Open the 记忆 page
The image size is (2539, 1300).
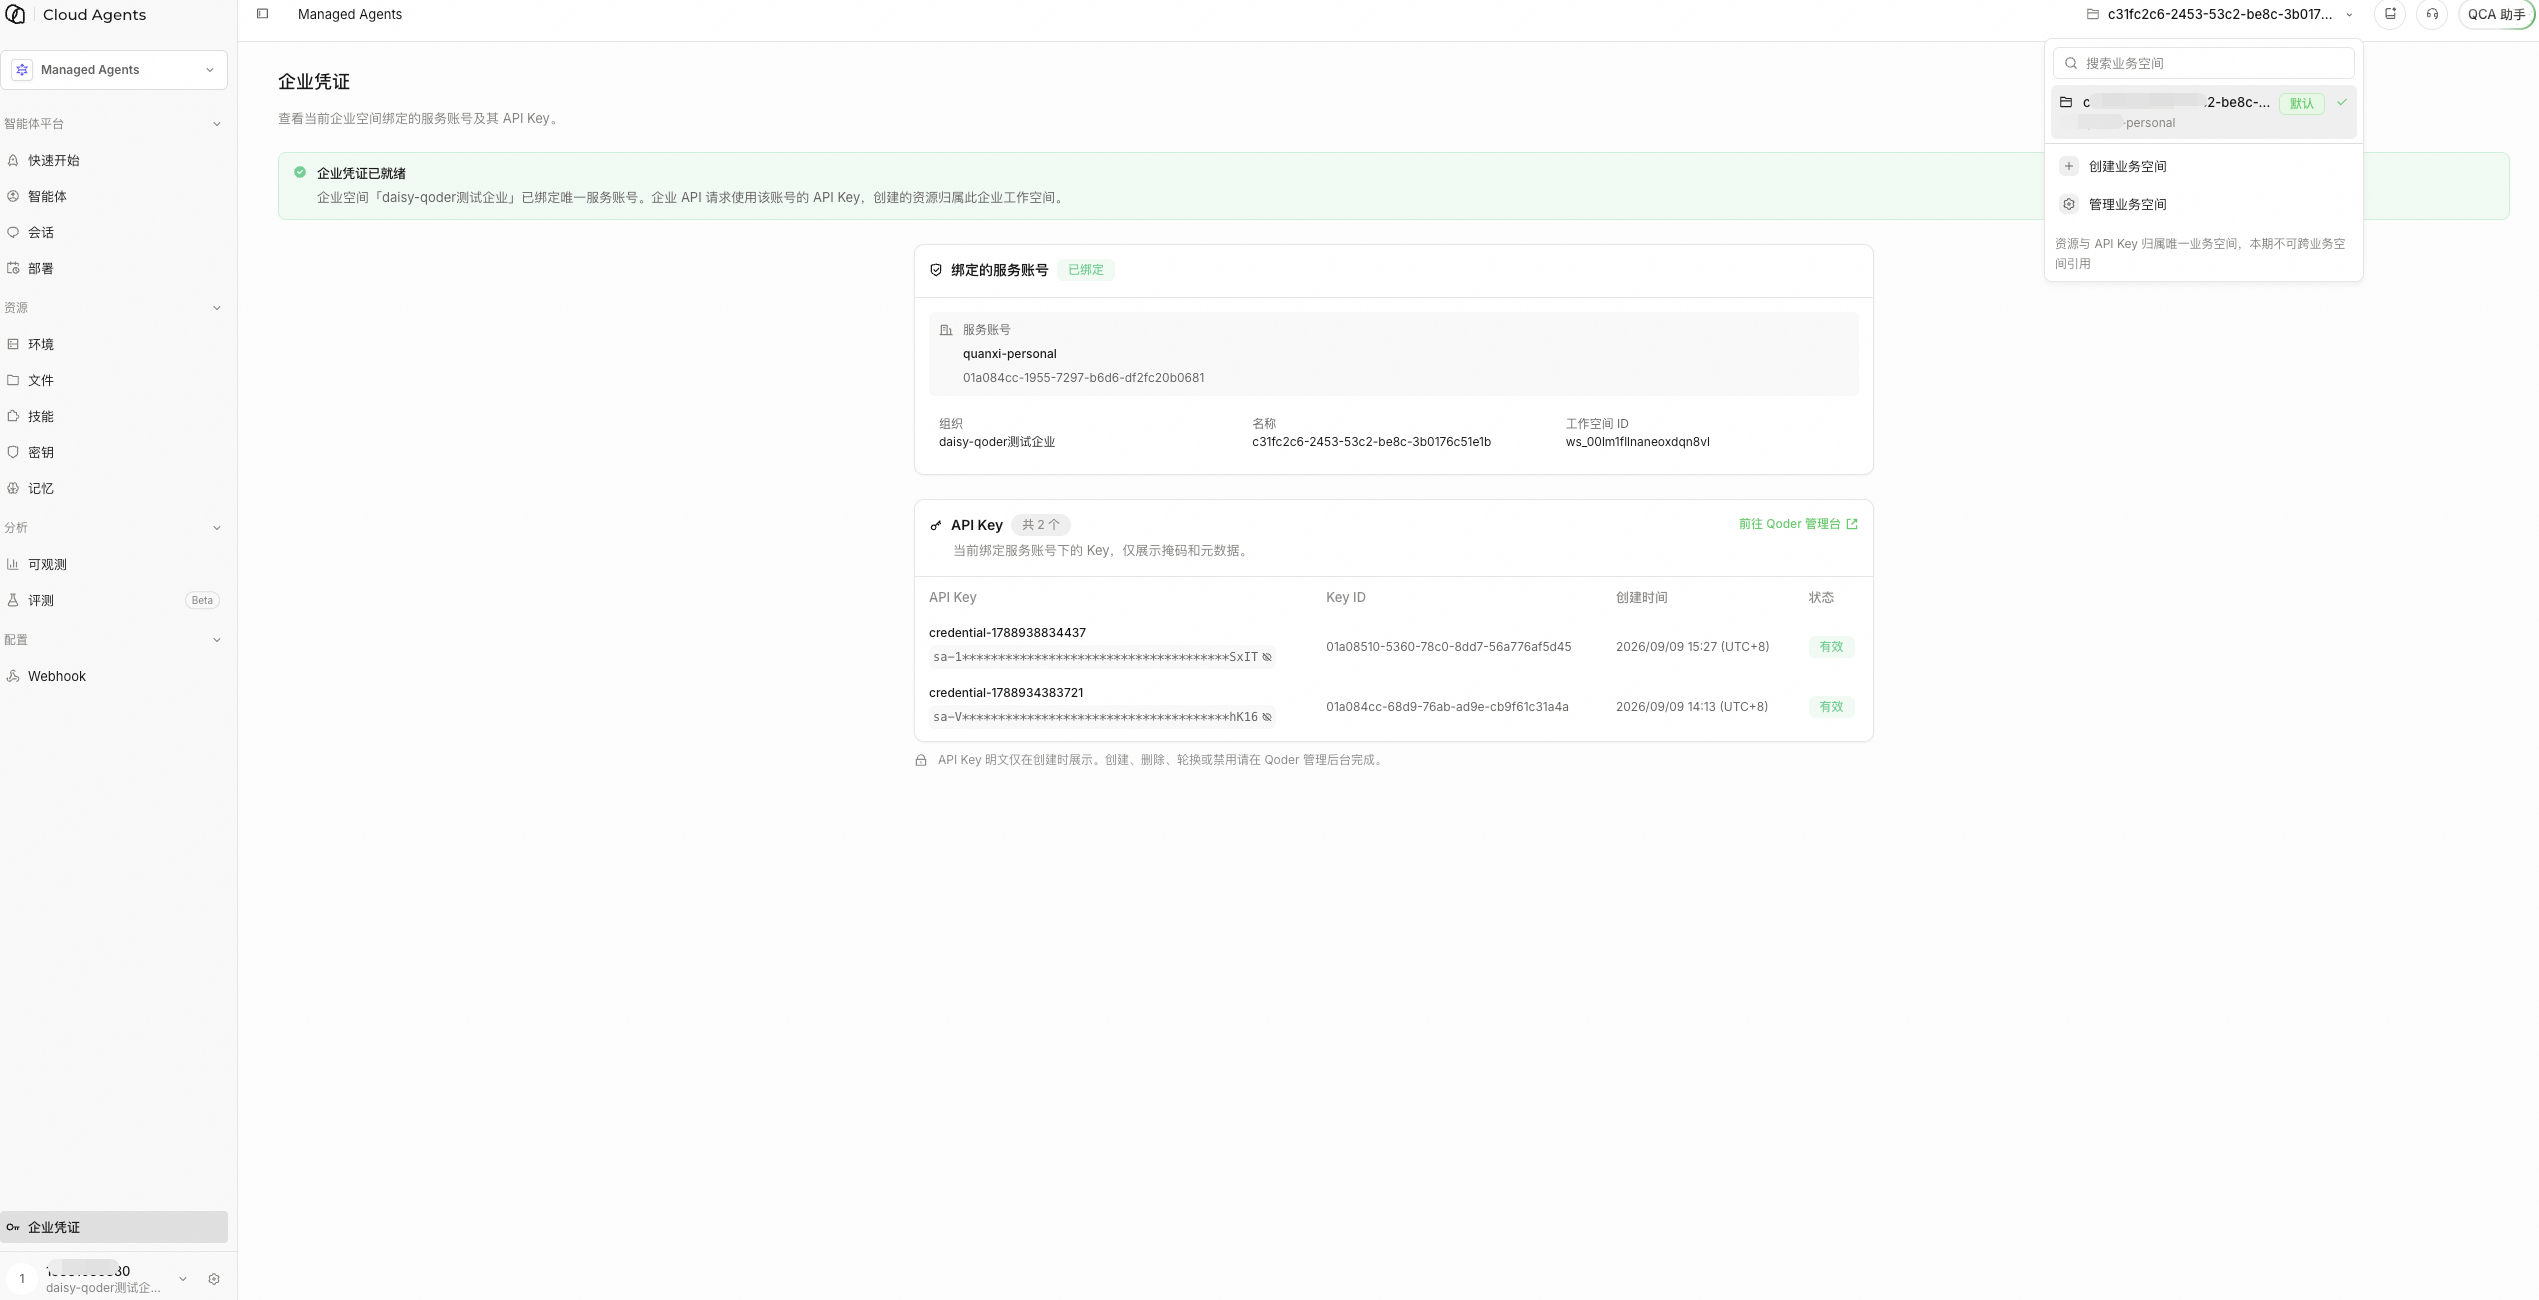point(114,488)
